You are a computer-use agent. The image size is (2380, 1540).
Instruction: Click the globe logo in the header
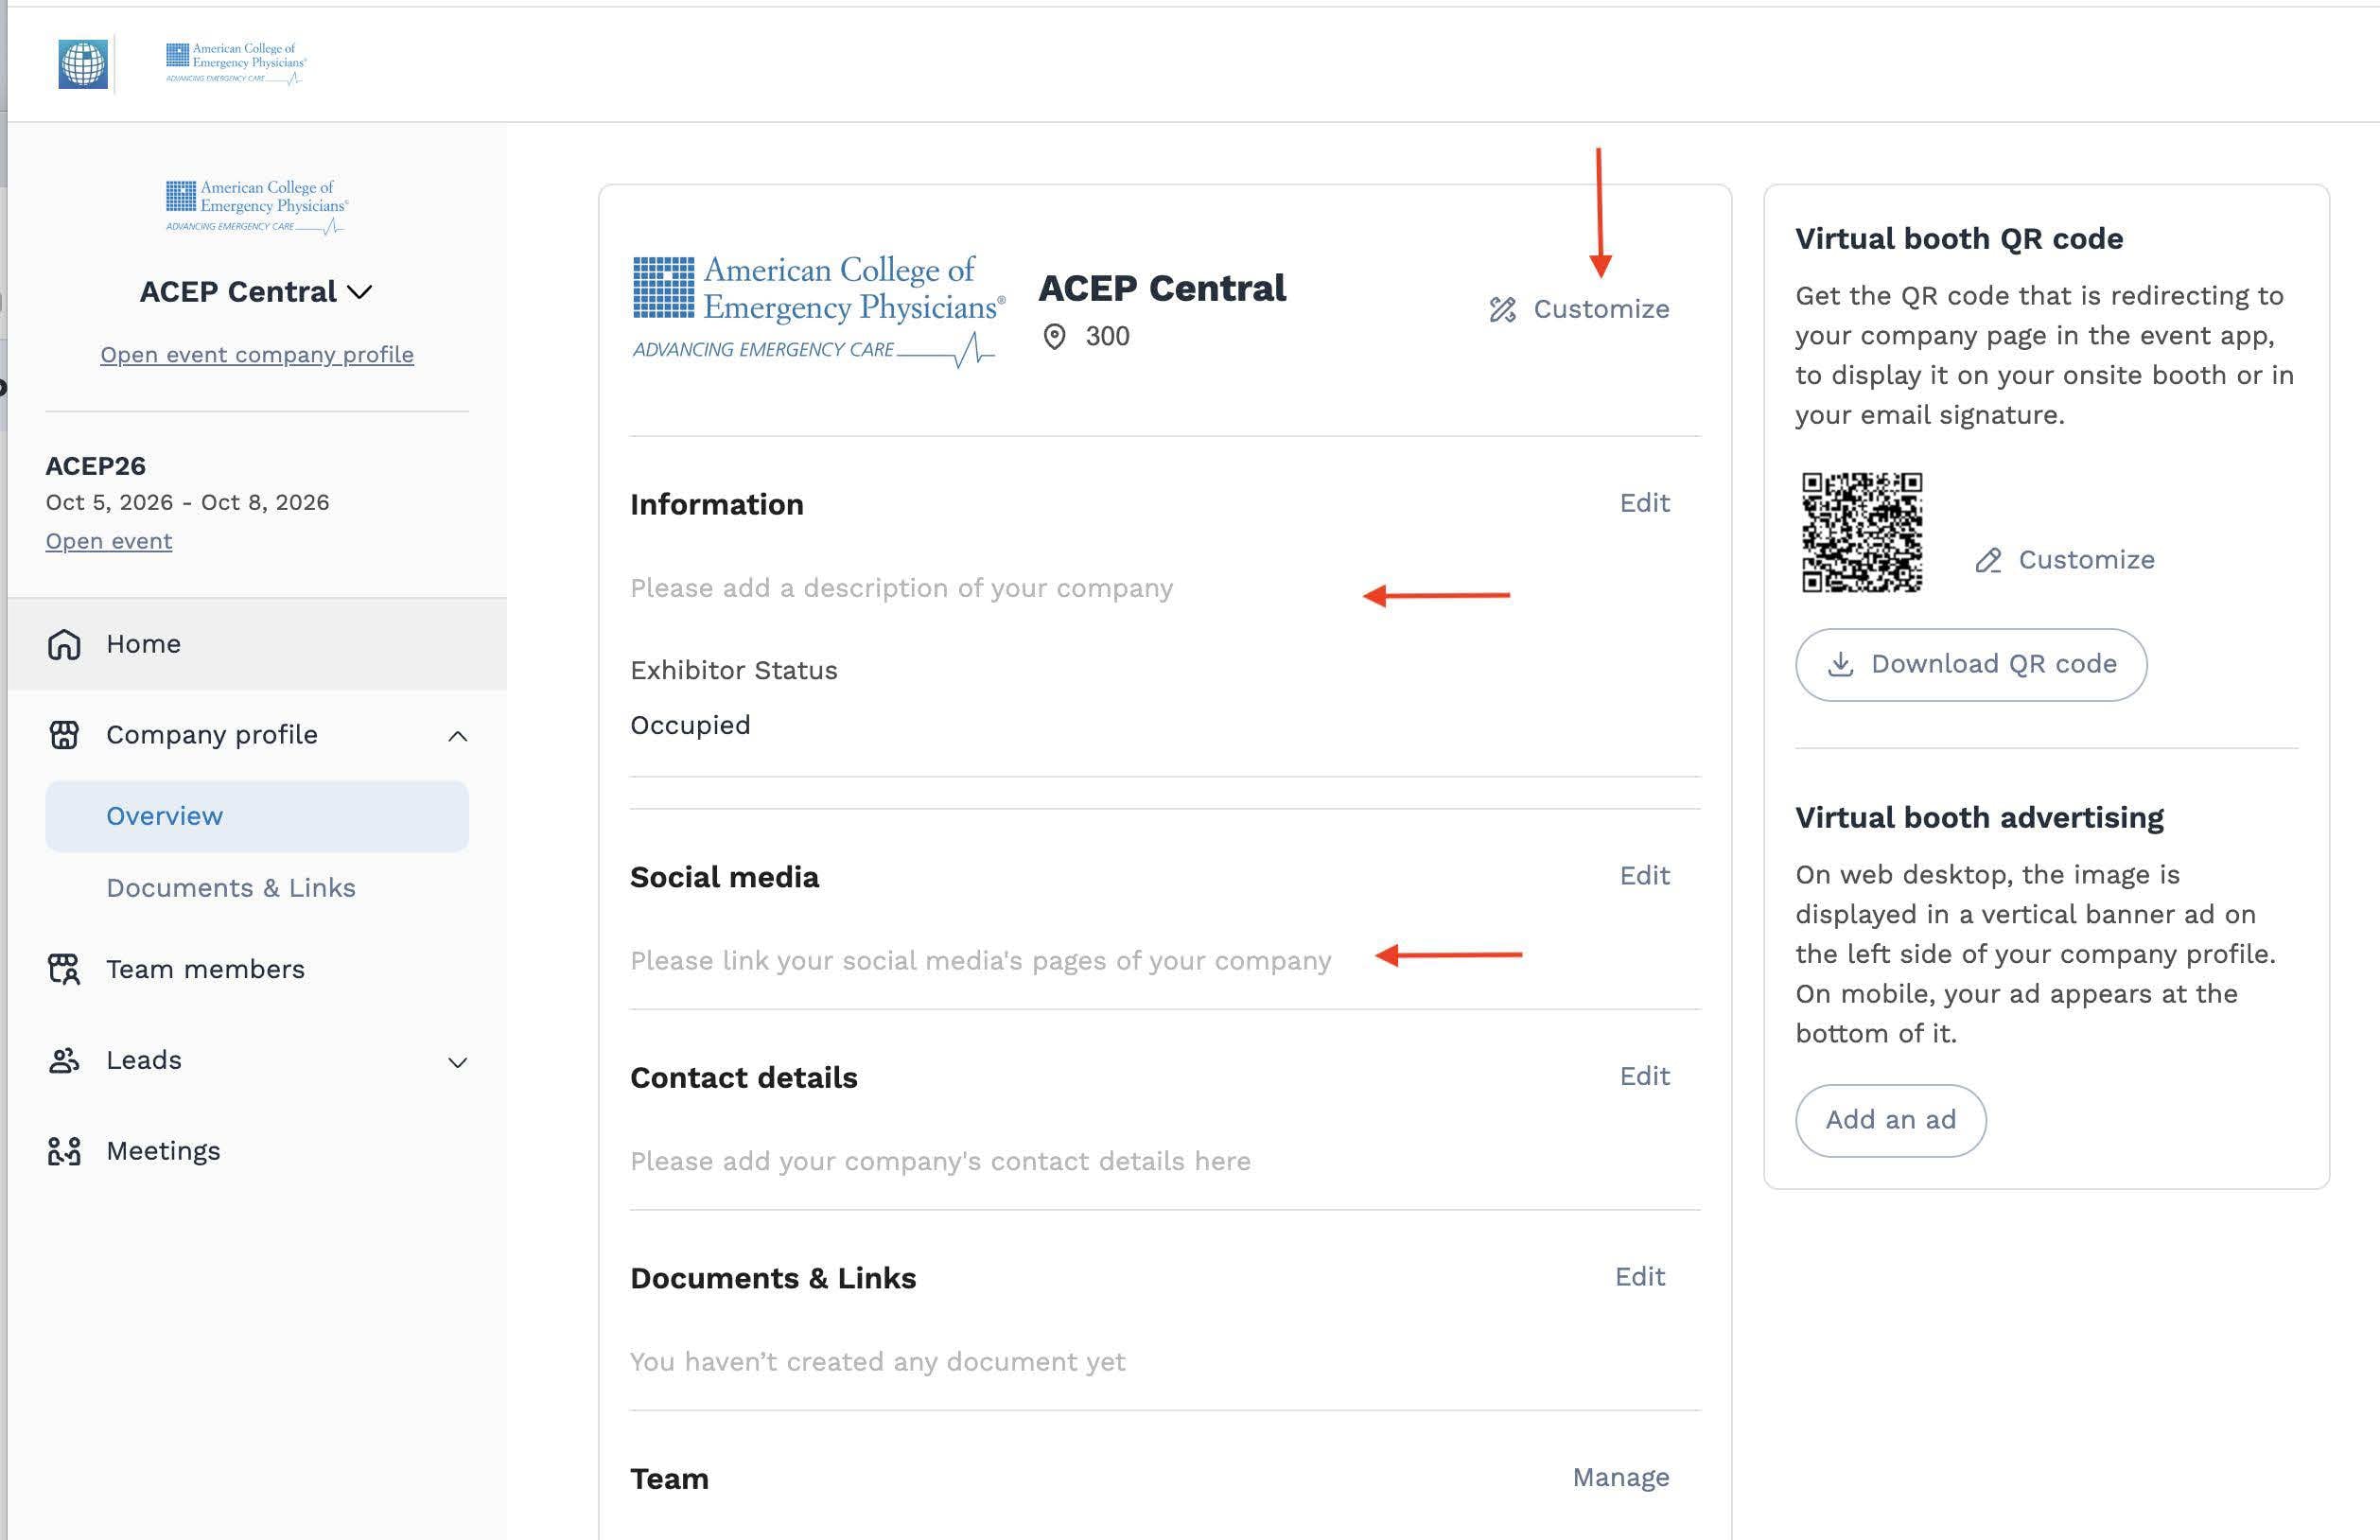tap(83, 64)
